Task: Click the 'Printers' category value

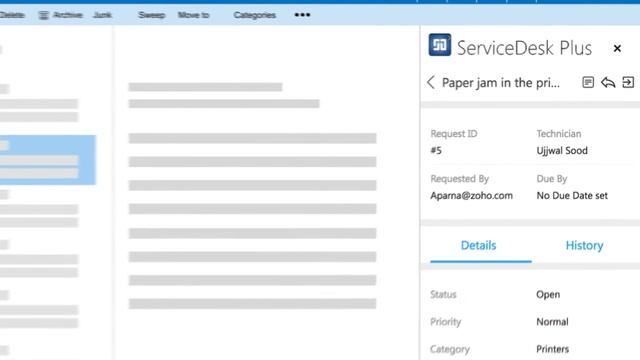Action: 553,349
